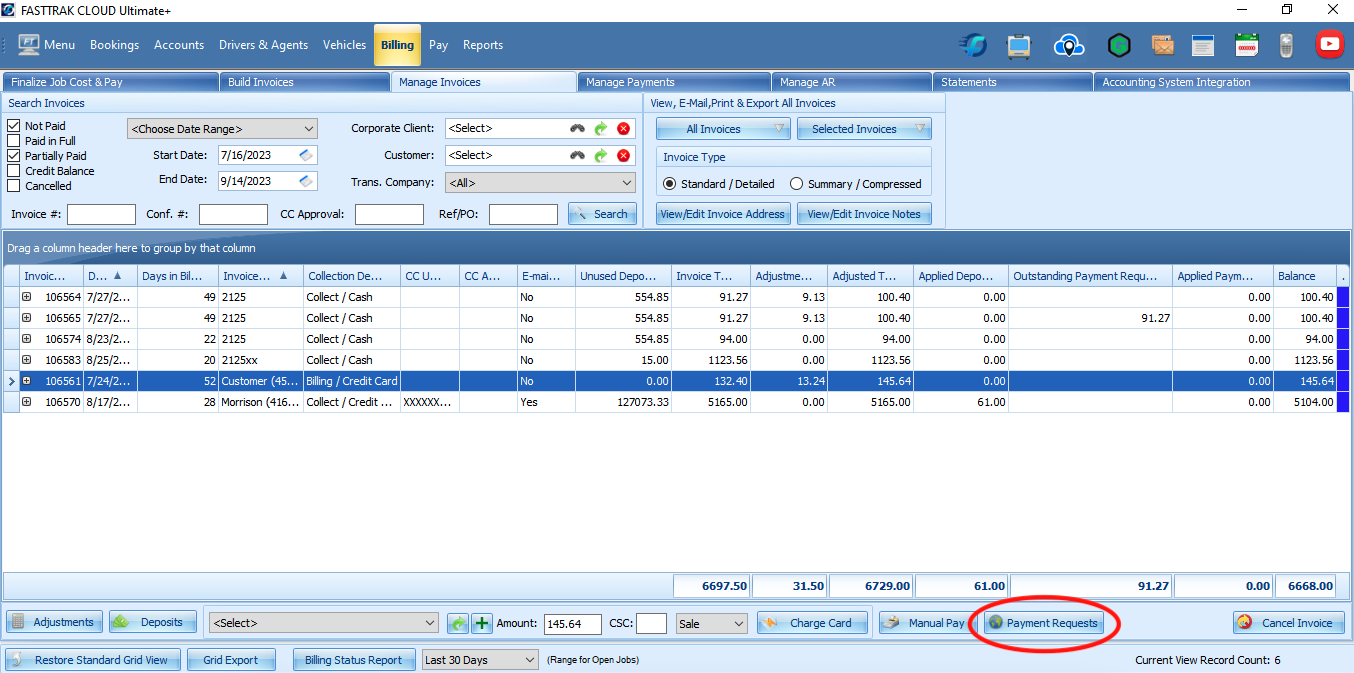Open the Reports menu

point(483,45)
